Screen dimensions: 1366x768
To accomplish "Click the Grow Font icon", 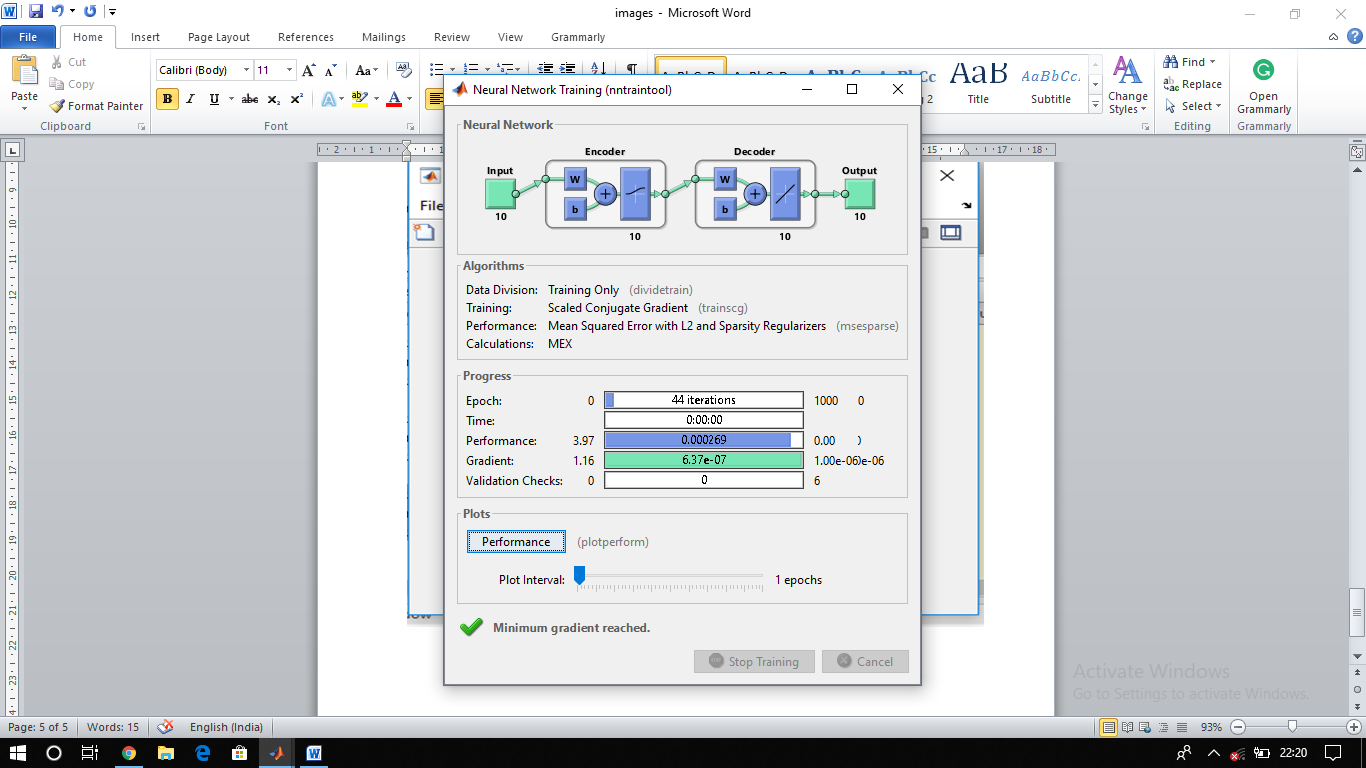I will (309, 70).
